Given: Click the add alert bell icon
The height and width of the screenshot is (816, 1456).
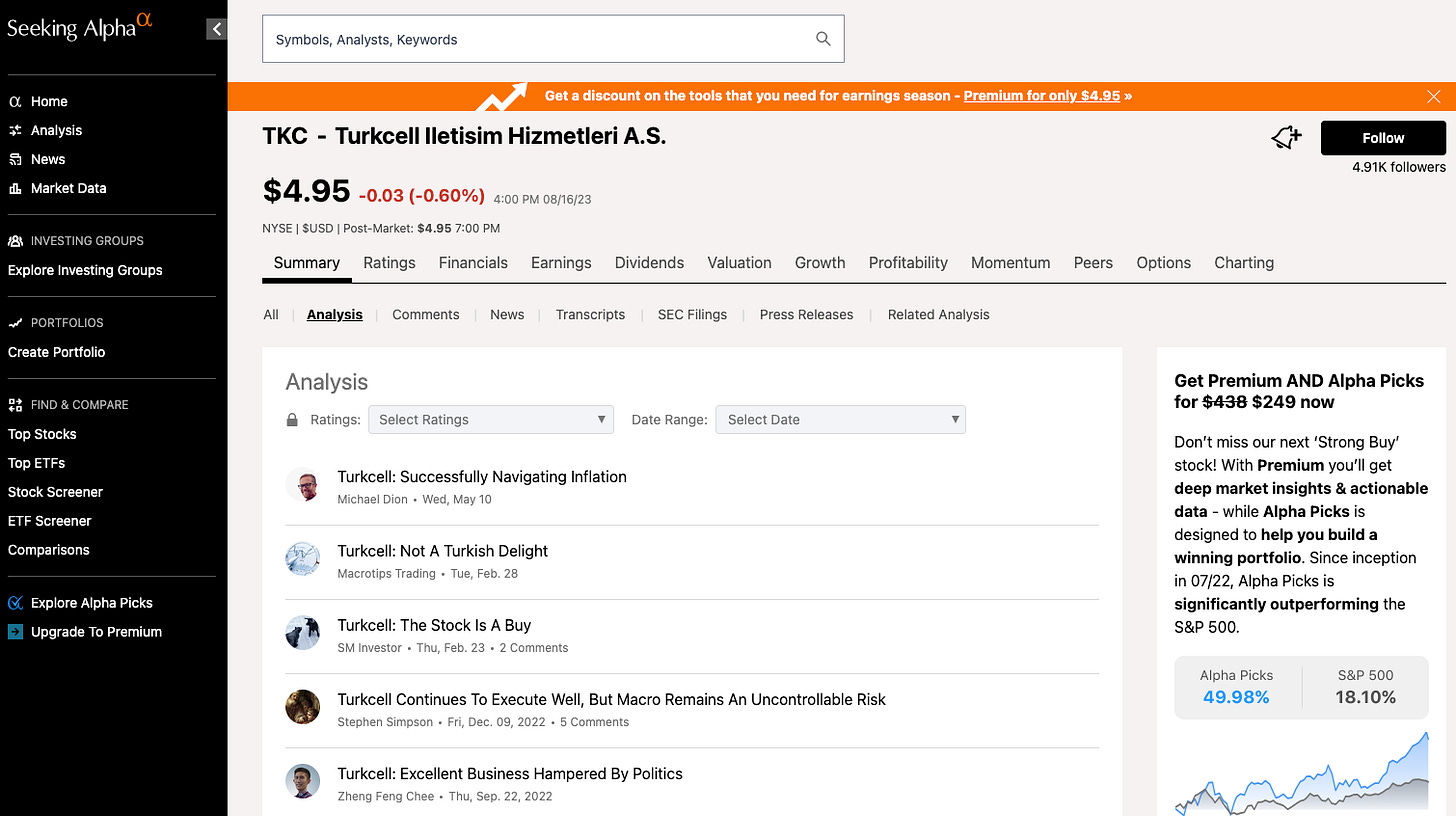Looking at the screenshot, I should point(1287,138).
